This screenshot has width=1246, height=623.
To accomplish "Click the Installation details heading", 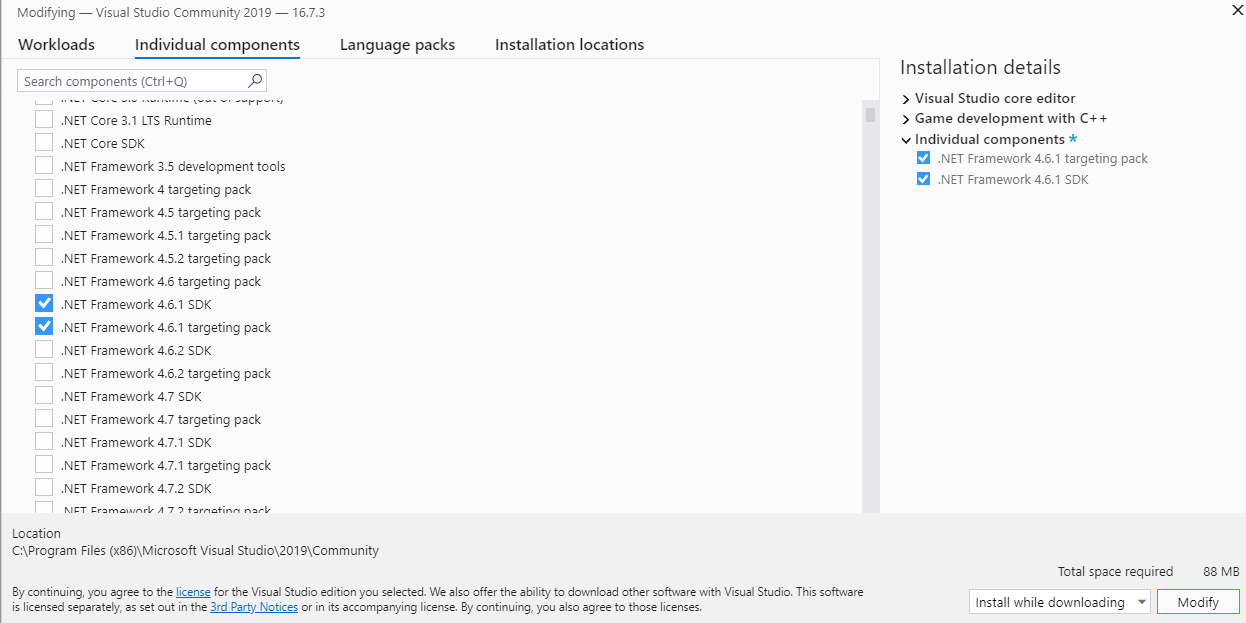I will 980,67.
